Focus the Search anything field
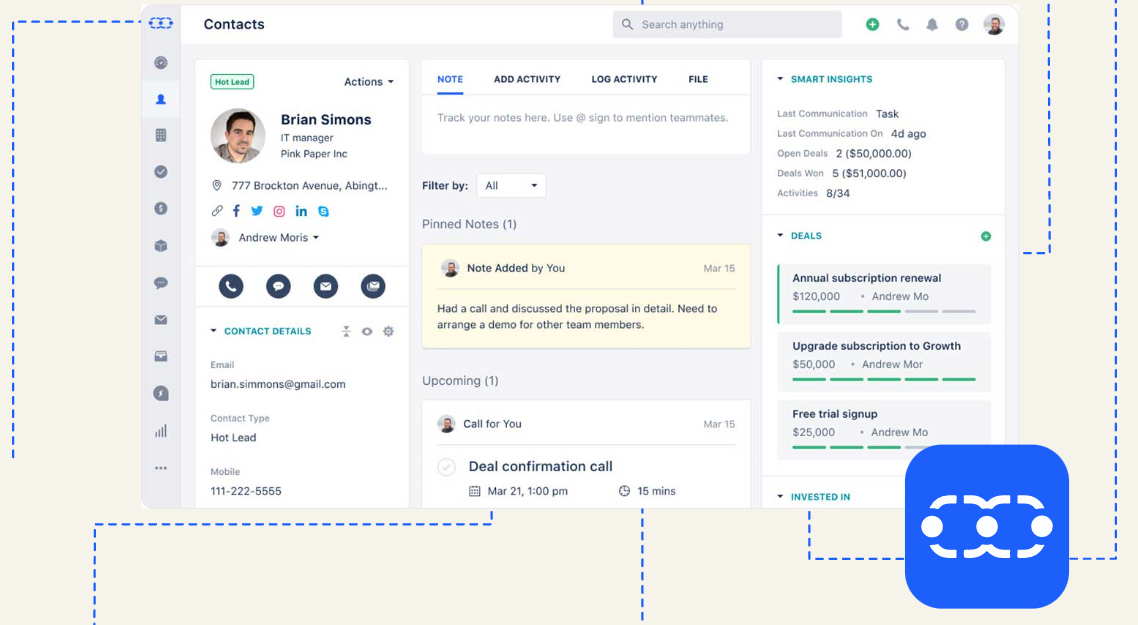1138x625 pixels. point(727,25)
